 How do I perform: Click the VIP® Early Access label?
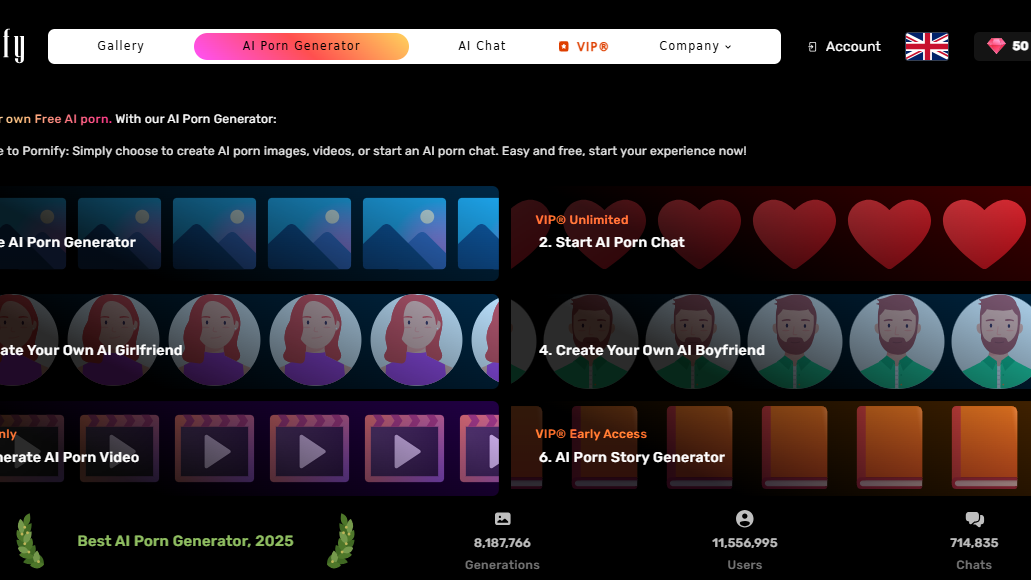click(591, 434)
